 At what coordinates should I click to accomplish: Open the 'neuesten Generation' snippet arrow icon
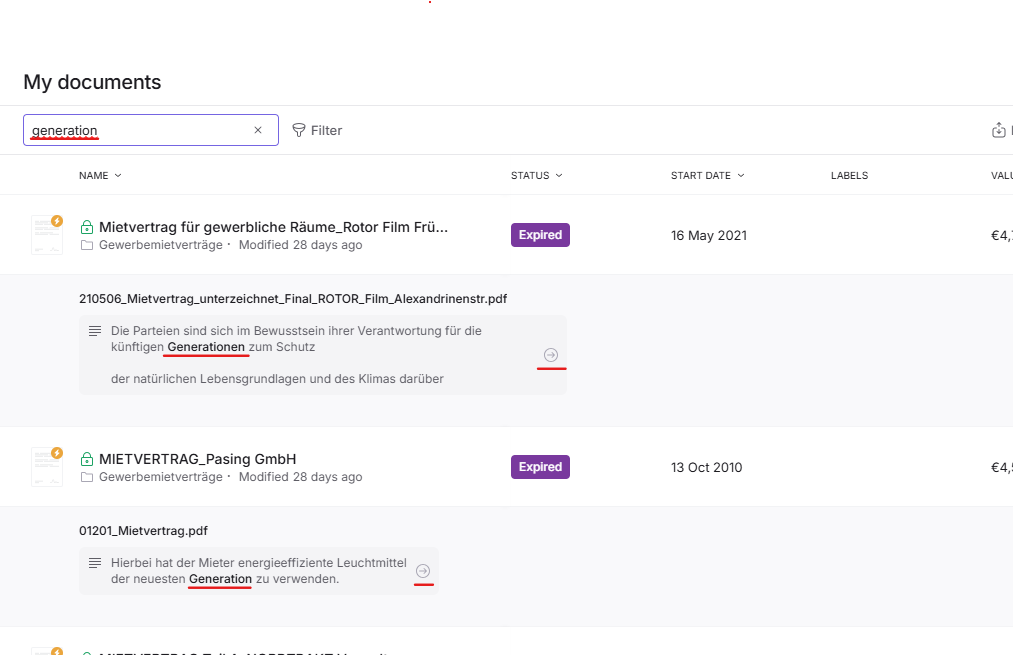(423, 571)
